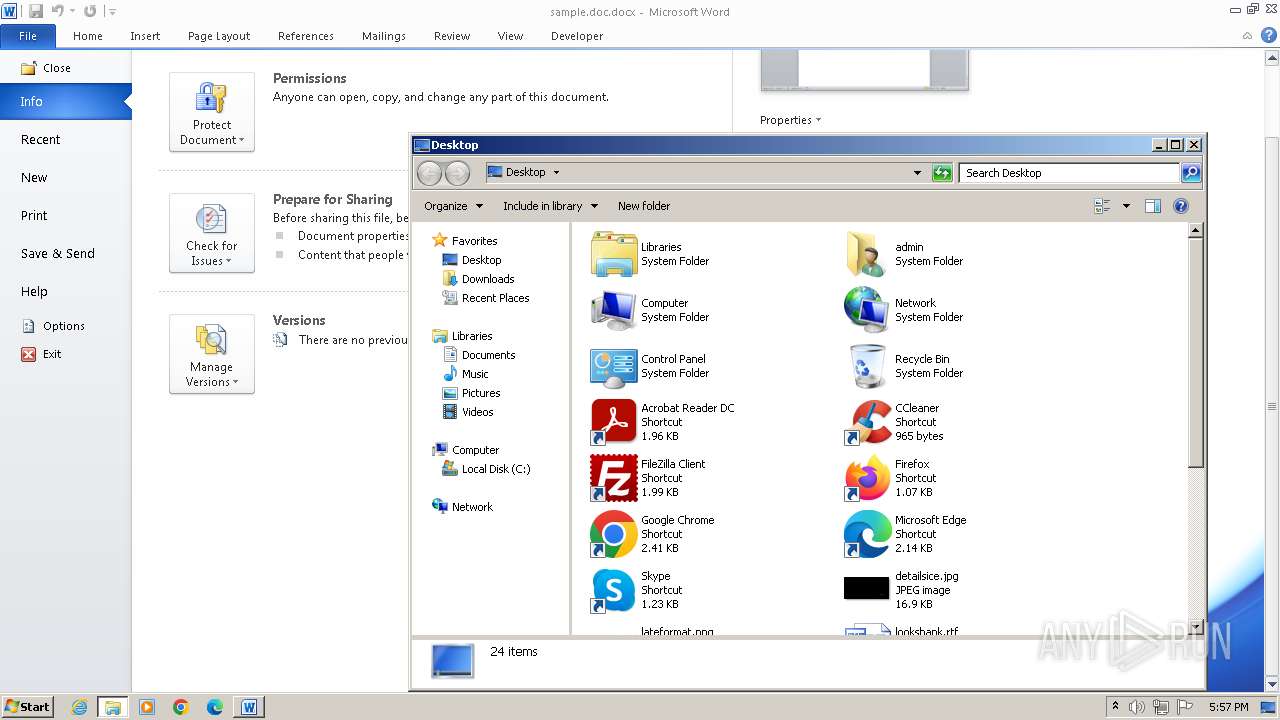Select Print in the backstage menu
The height and width of the screenshot is (720, 1280).
tap(65, 216)
